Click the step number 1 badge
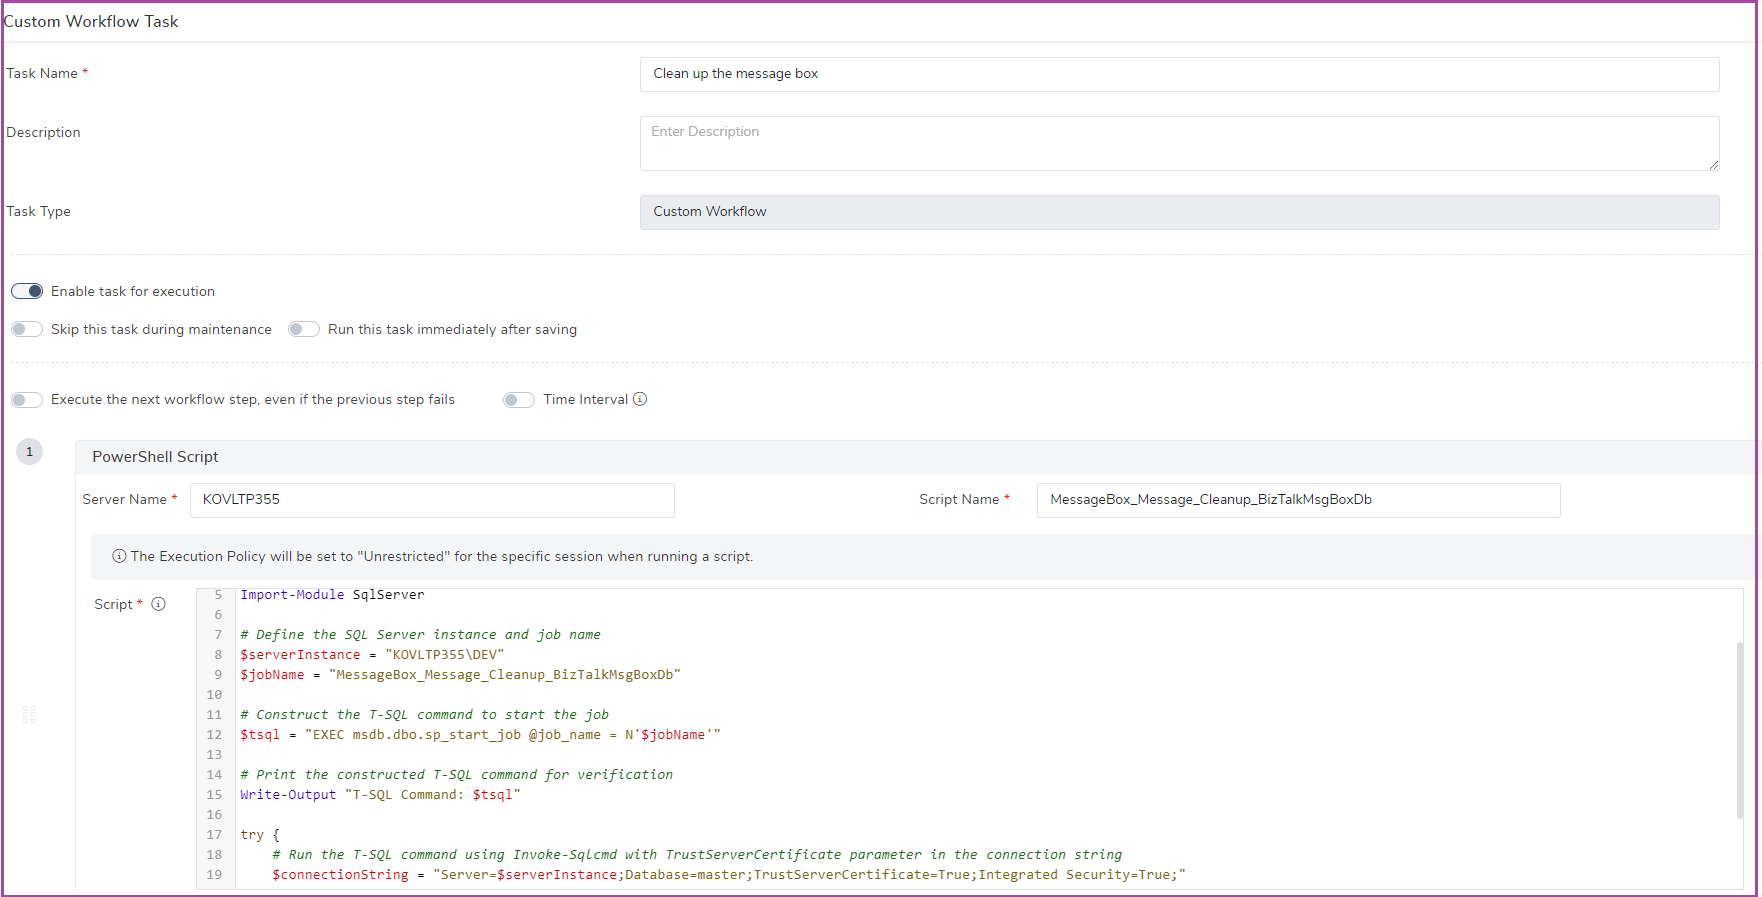Image resolution: width=1762 pixels, height=897 pixels. pyautogui.click(x=30, y=452)
